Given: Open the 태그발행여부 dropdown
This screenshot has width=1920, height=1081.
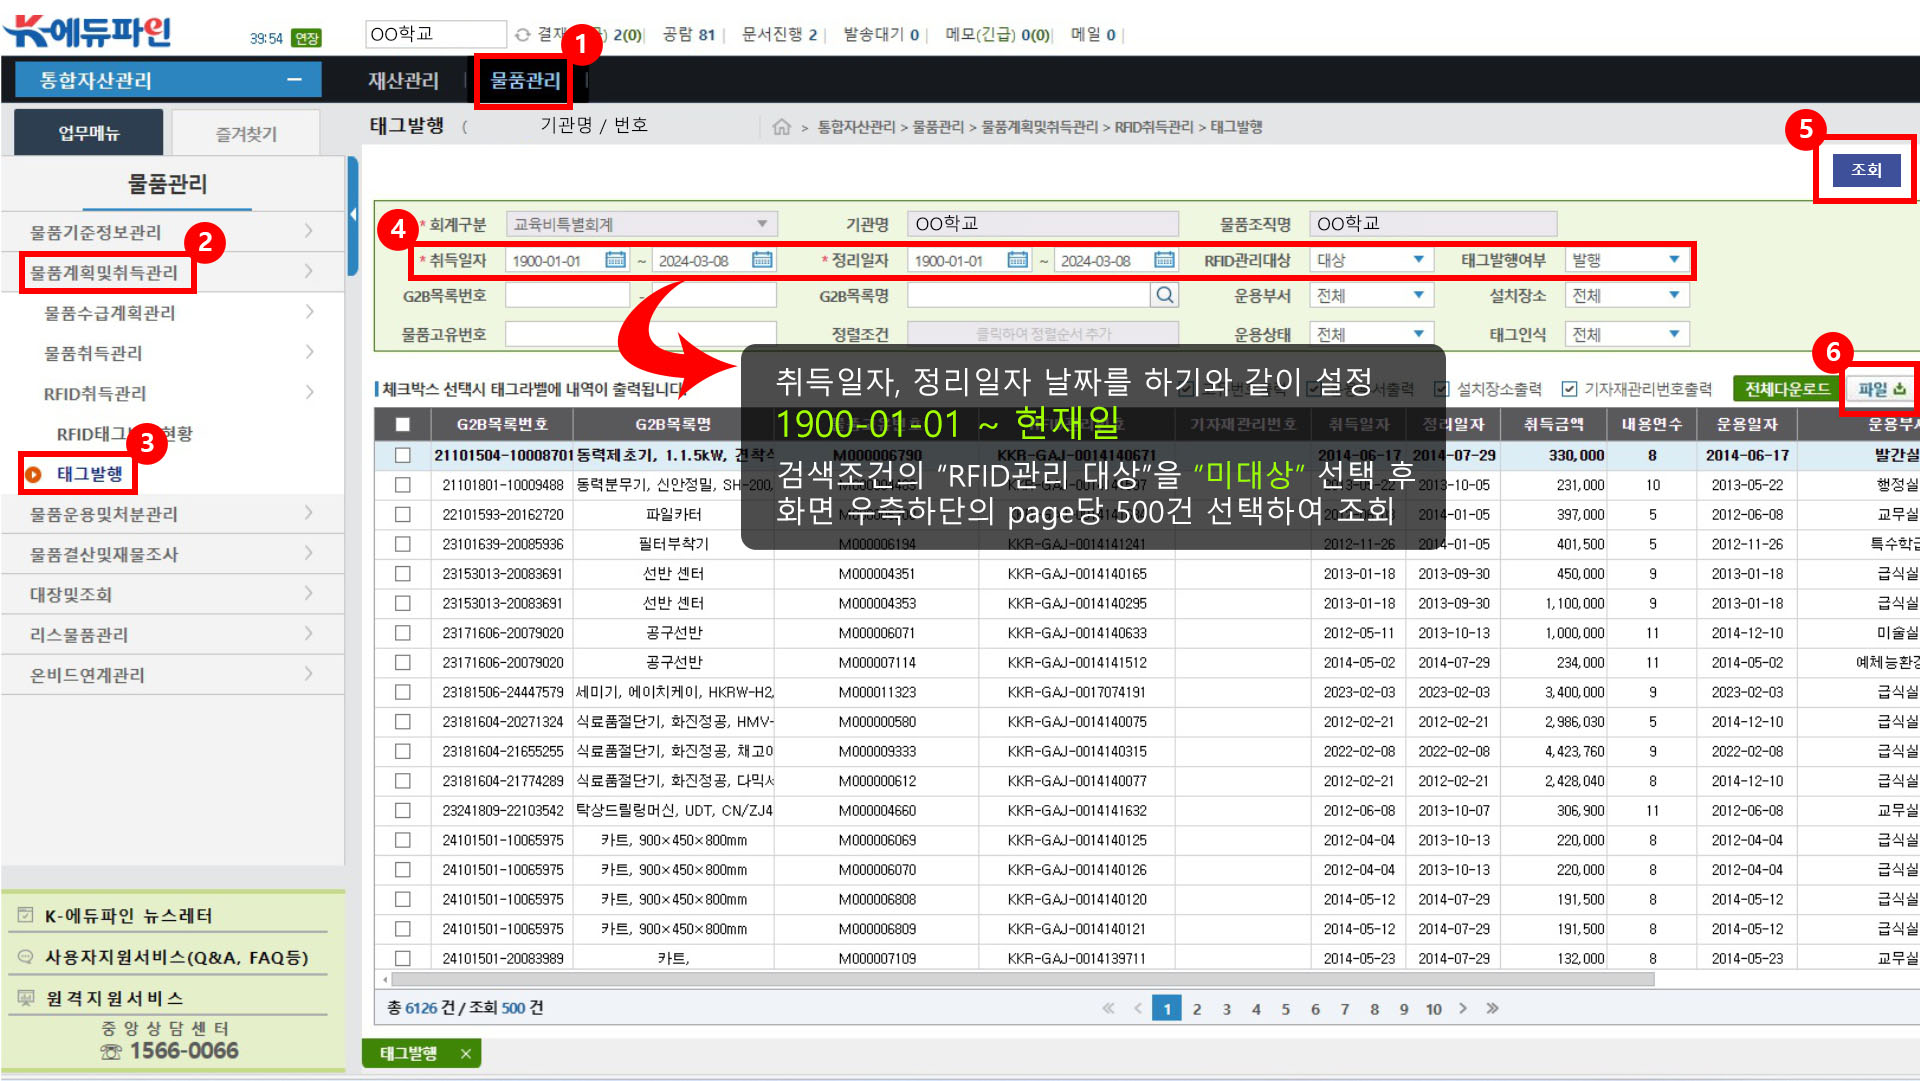Looking at the screenshot, I should point(1626,260).
